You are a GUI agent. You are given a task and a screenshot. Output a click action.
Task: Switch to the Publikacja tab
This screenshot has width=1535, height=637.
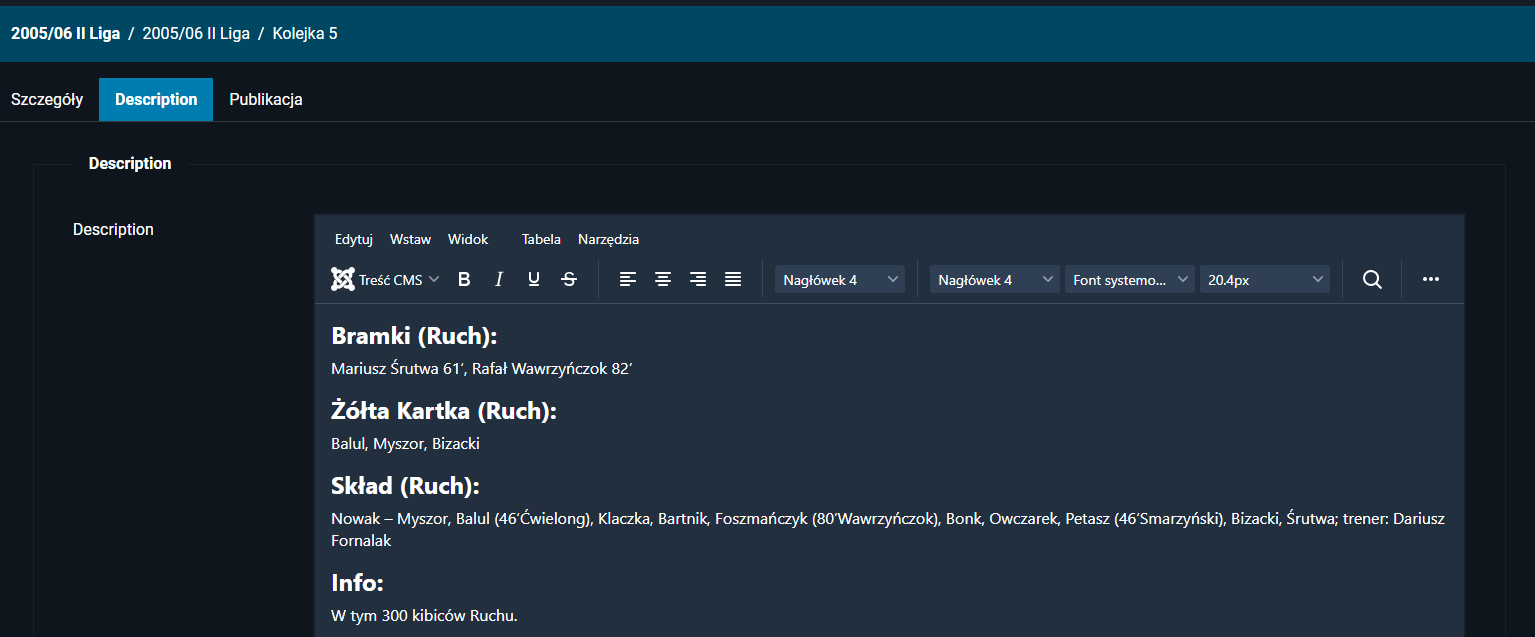coord(266,100)
